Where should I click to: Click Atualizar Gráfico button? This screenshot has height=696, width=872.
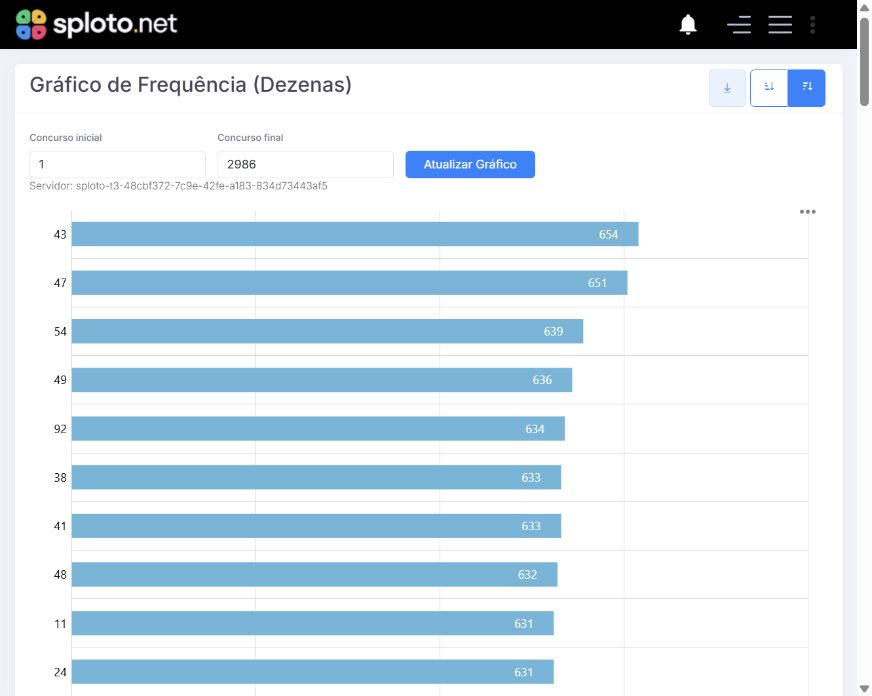(470, 165)
